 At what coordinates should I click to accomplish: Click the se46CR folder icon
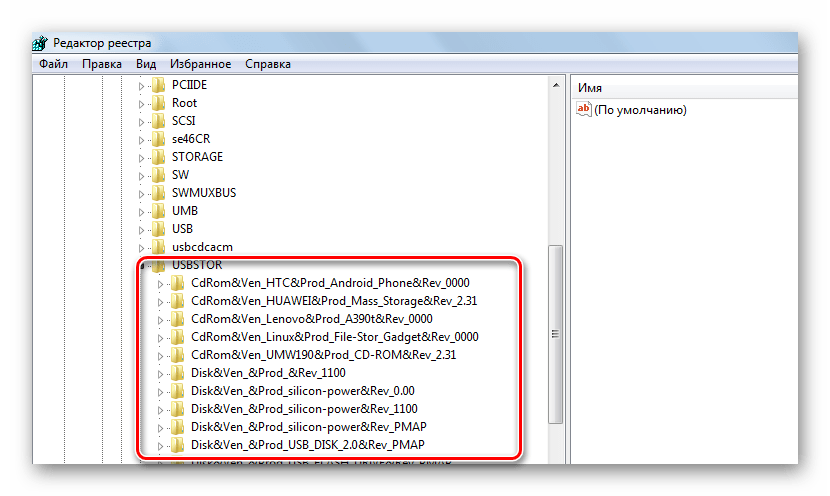(158, 139)
